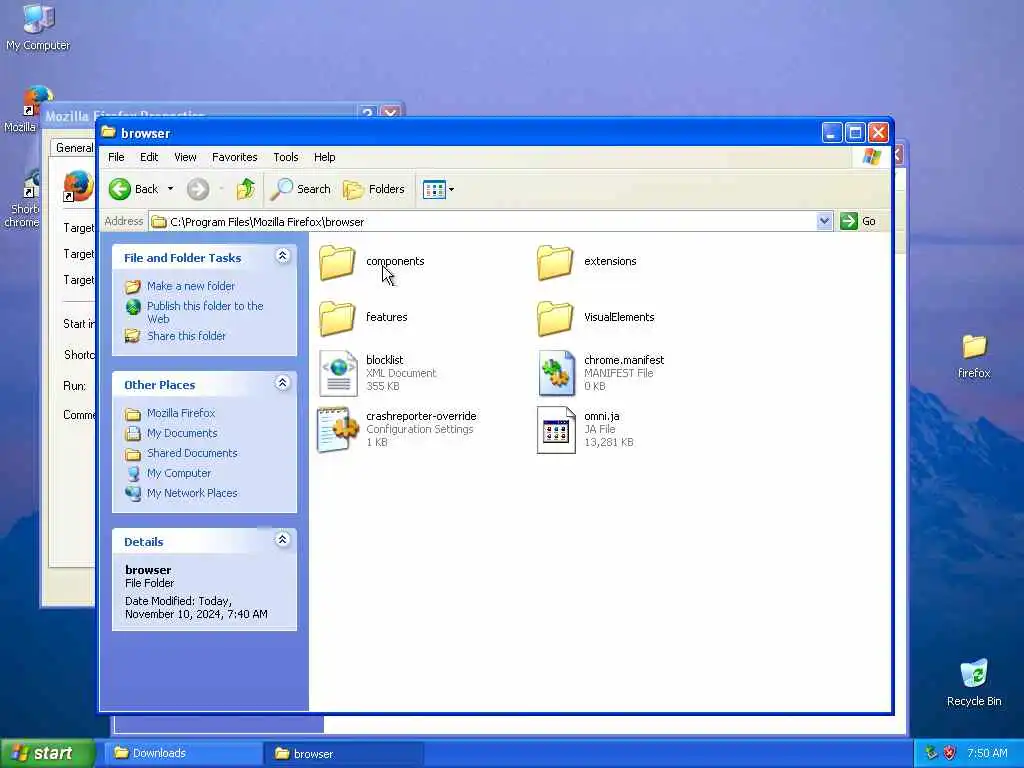This screenshot has width=1024, height=768.
Task: Click the Windows flag logo in toolbar
Action: [872, 157]
